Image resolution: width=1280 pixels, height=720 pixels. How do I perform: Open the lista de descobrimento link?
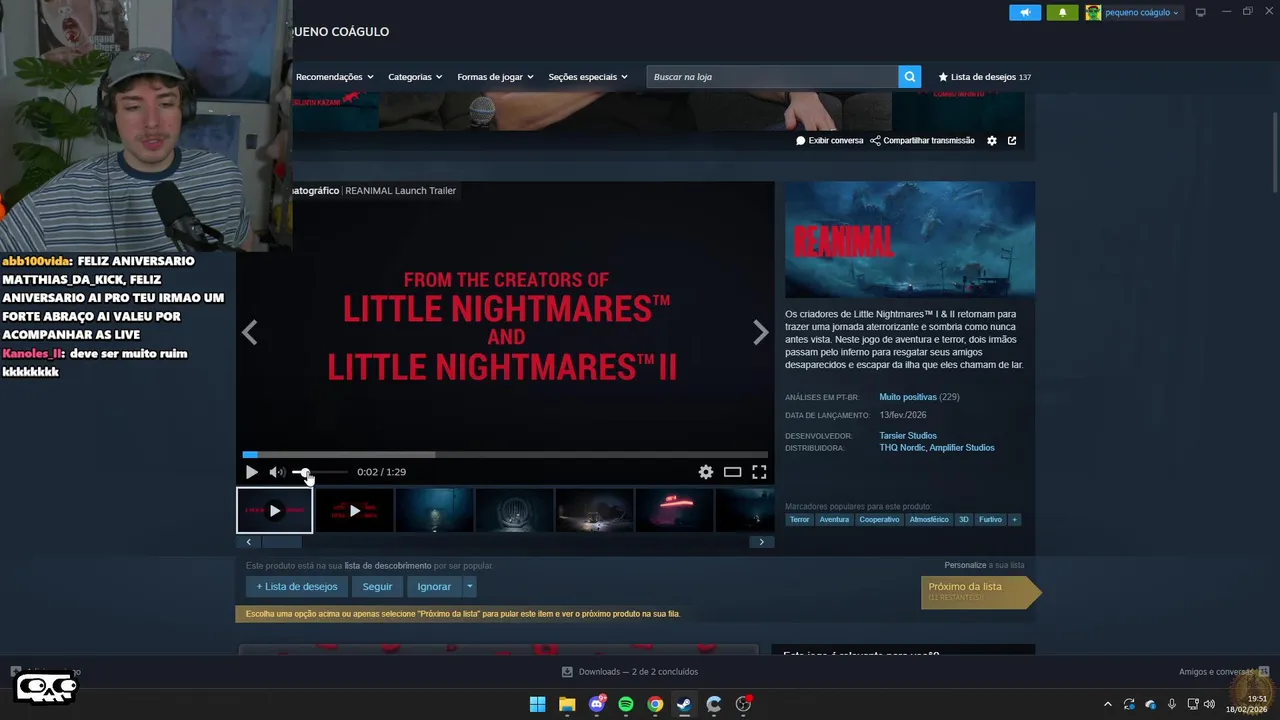pos(388,566)
